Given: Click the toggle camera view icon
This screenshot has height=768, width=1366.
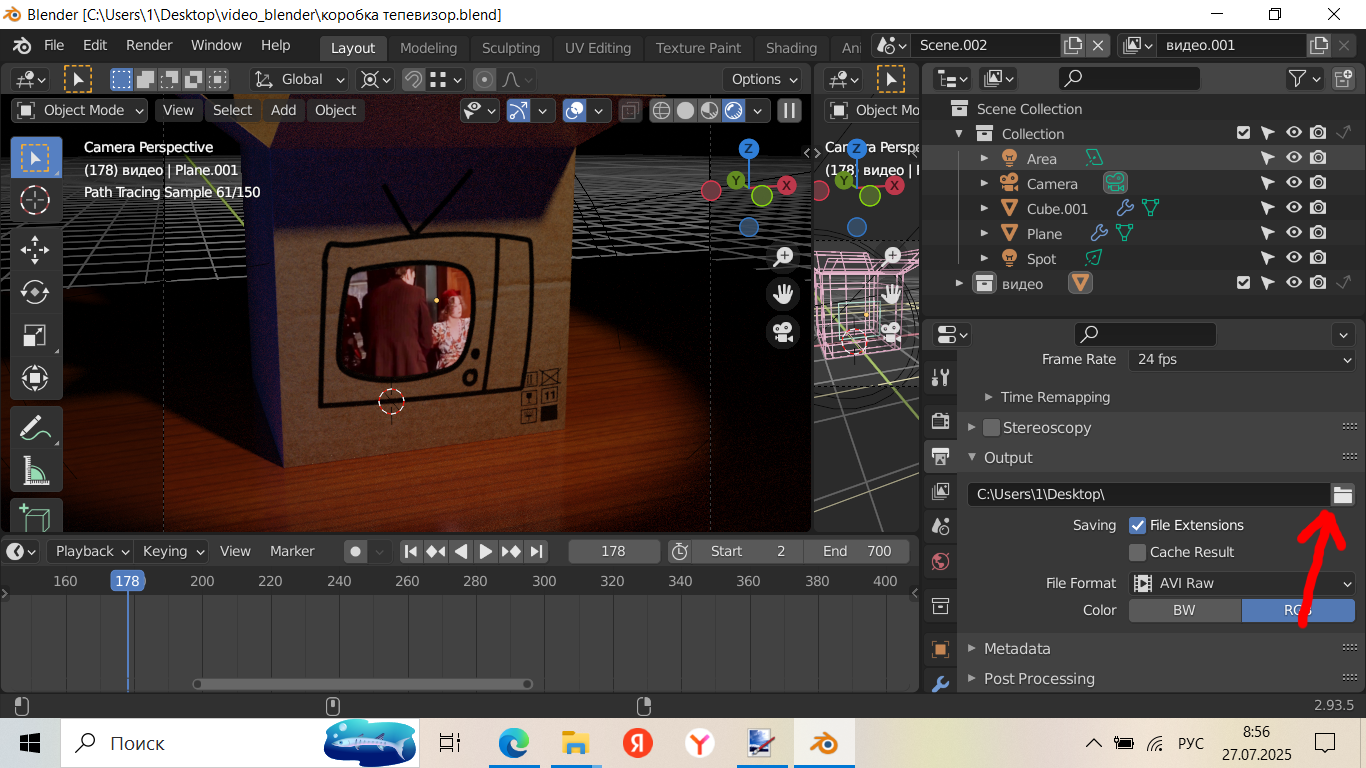Looking at the screenshot, I should click(783, 331).
